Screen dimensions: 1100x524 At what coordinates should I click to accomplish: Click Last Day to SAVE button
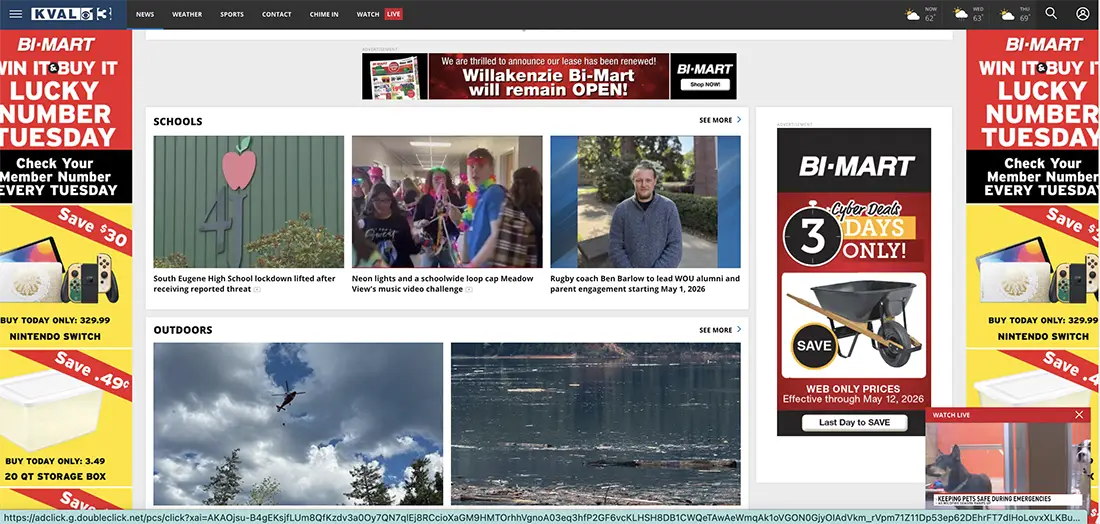click(854, 422)
